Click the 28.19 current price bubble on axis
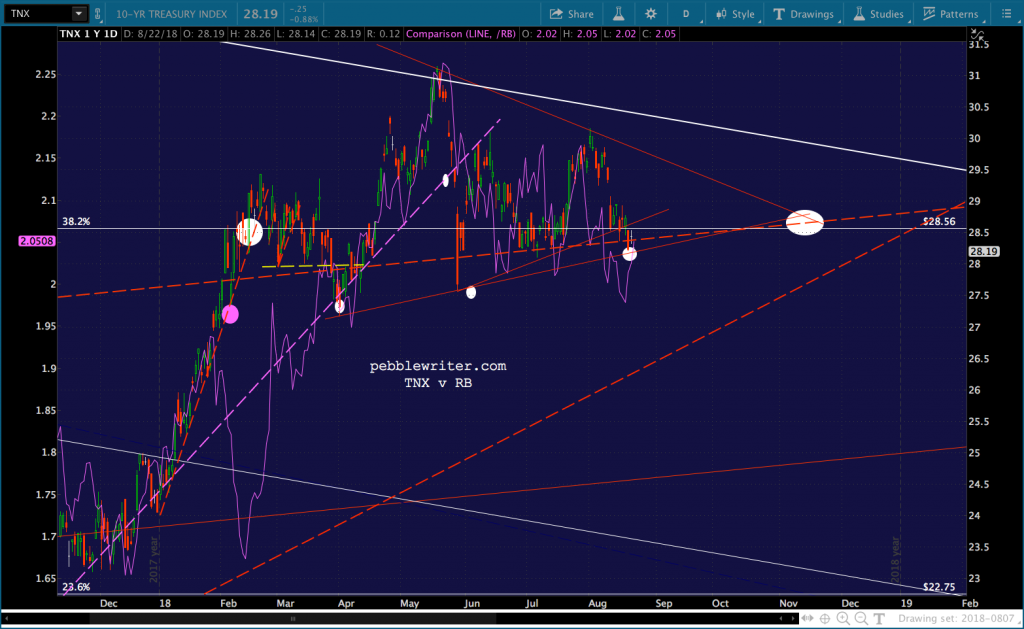Image resolution: width=1024 pixels, height=629 pixels. (x=984, y=251)
